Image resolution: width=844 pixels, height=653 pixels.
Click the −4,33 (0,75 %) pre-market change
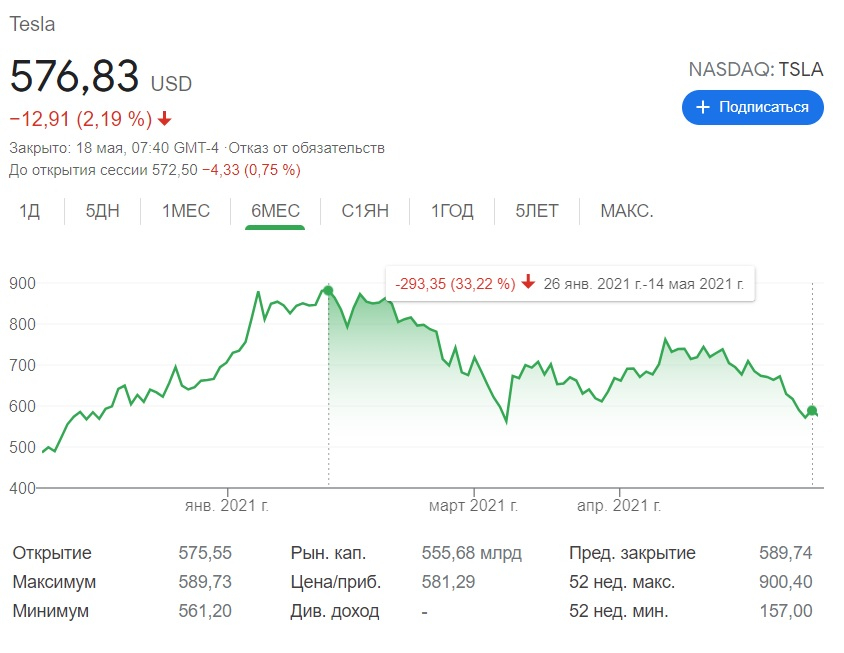tap(251, 170)
